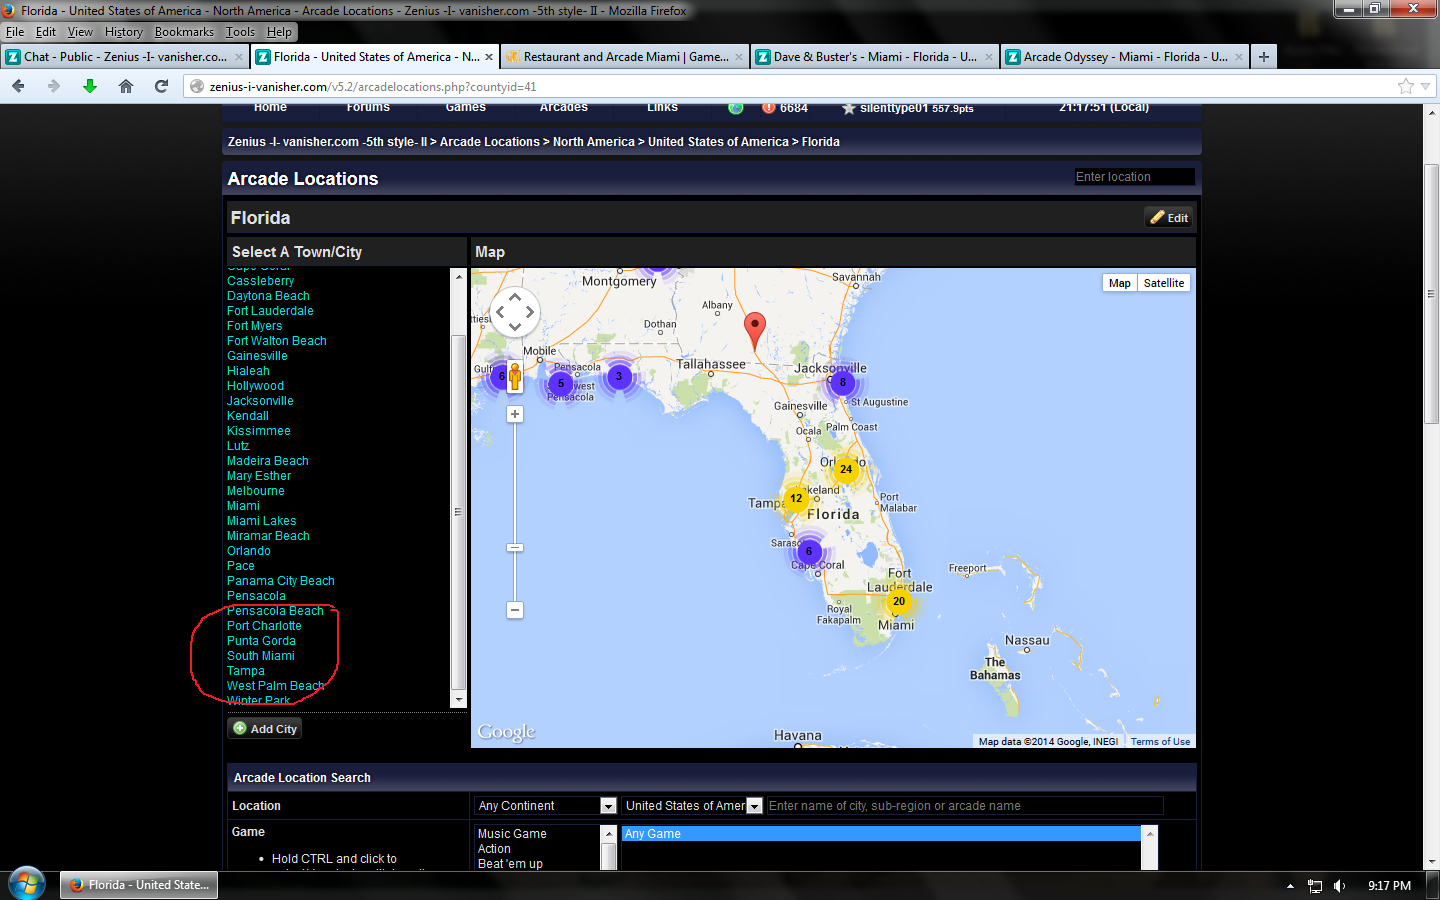Image resolution: width=1440 pixels, height=900 pixels.
Task: Go to the browser Home page icon
Action: [x=126, y=86]
